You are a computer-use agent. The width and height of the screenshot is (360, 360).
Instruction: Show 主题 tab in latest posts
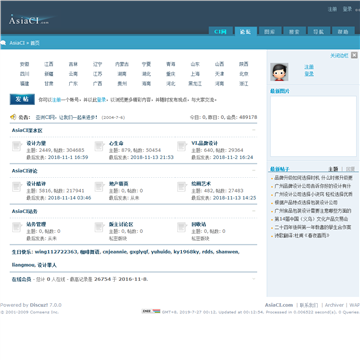pos(333,169)
